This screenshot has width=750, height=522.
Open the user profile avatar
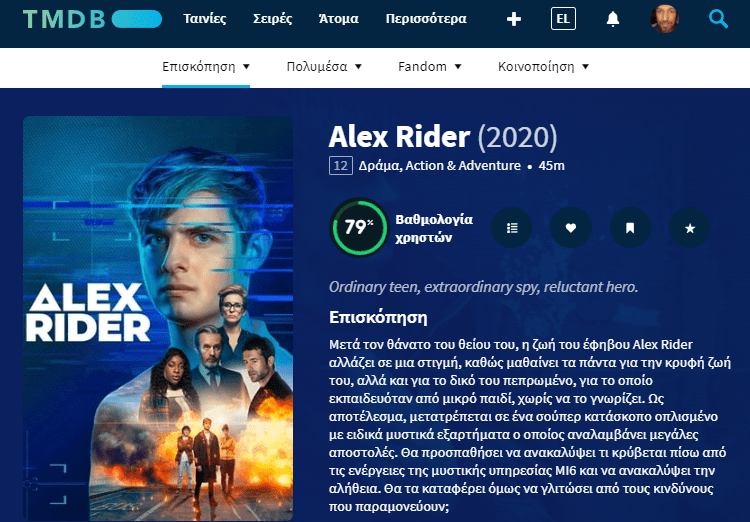[664, 19]
